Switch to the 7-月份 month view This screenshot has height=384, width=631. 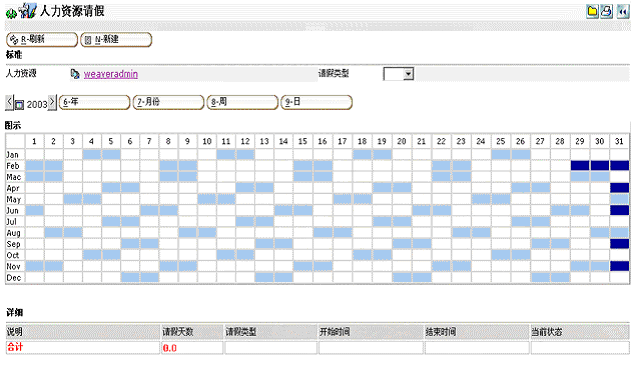[x=169, y=102]
